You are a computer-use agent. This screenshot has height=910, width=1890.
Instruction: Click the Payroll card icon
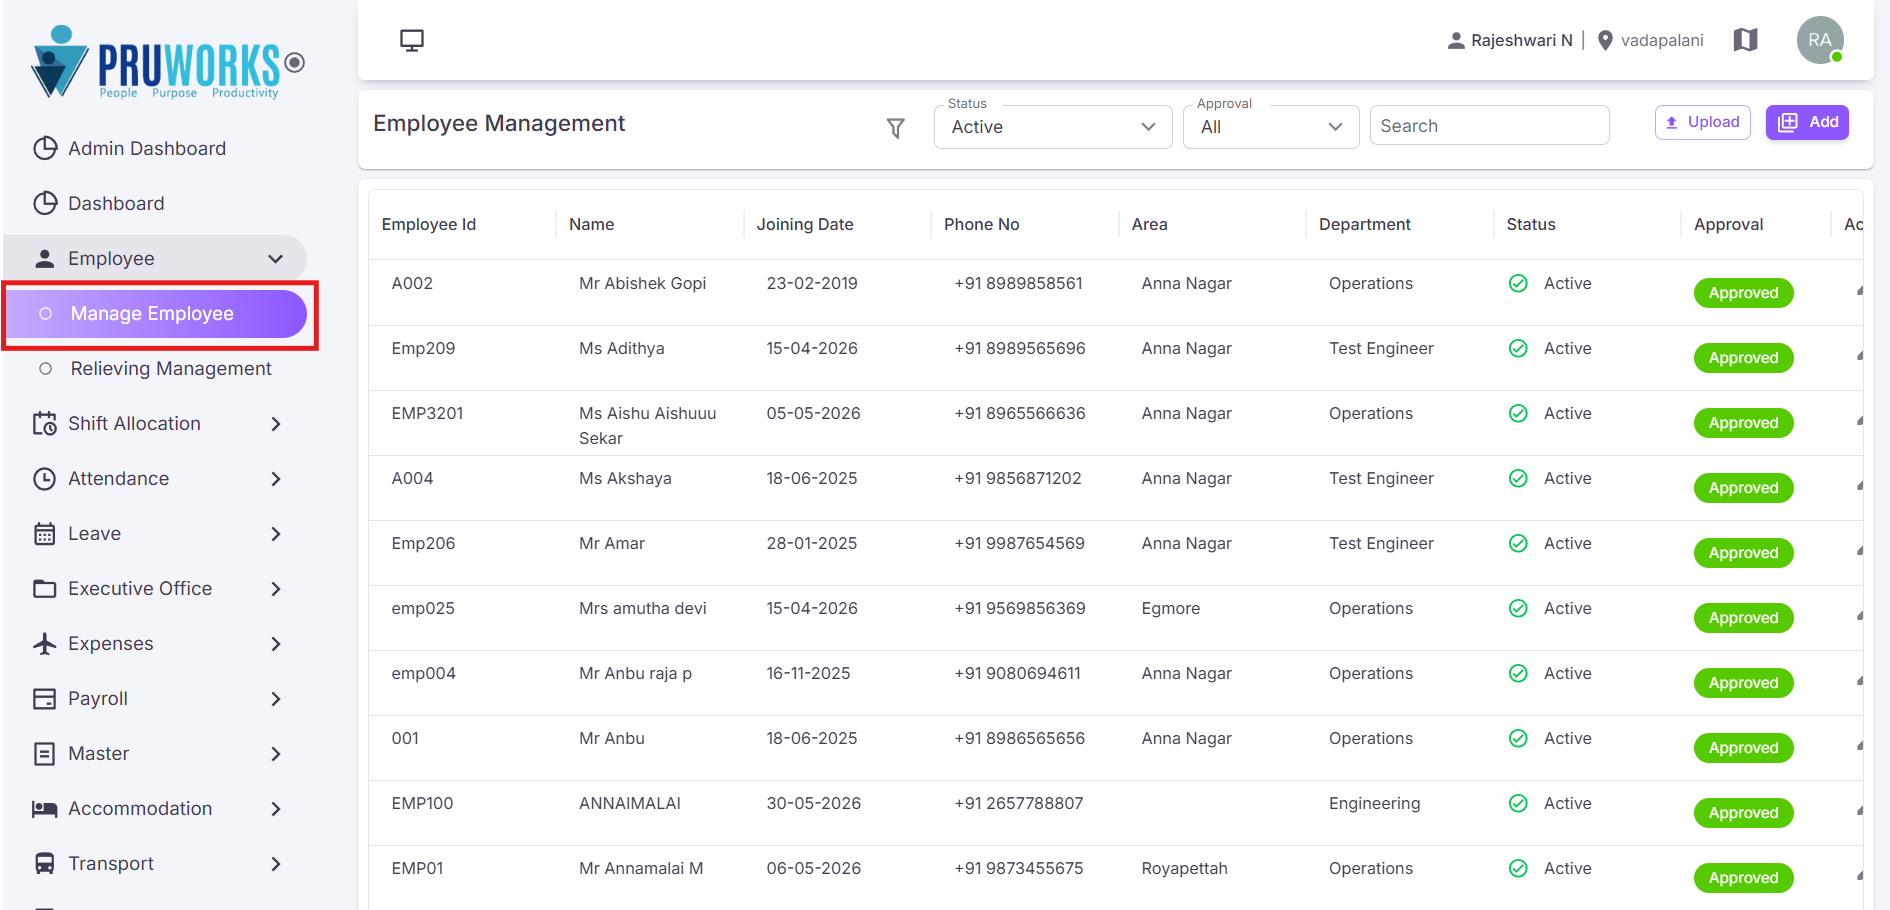point(45,698)
